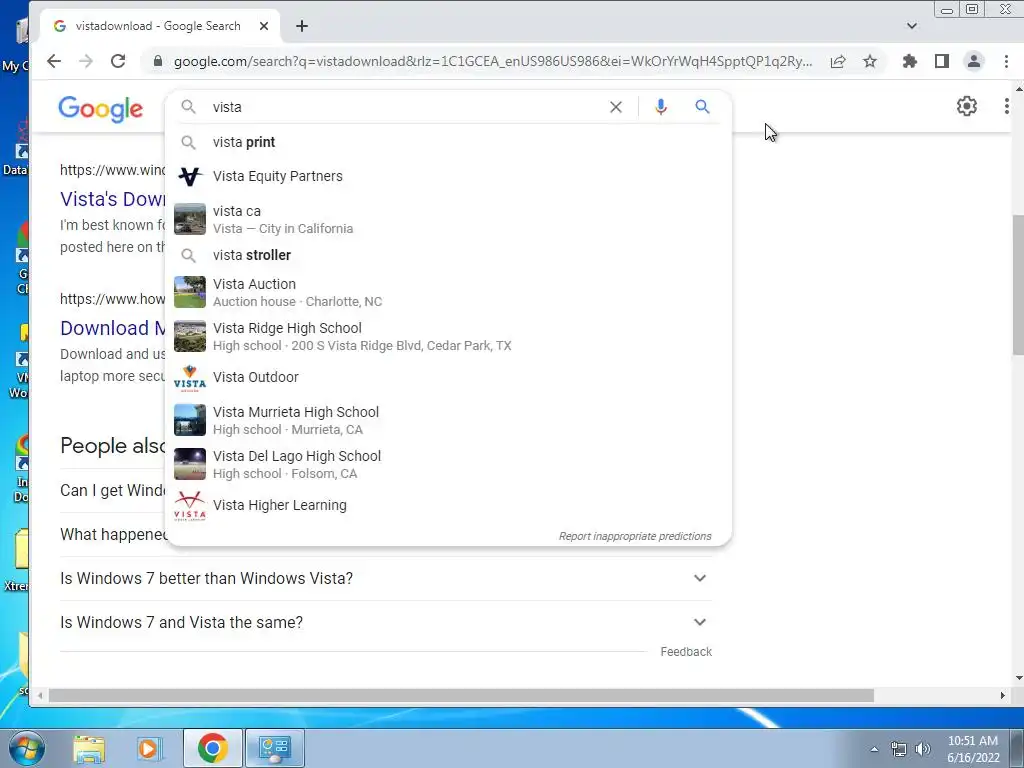Viewport: 1024px width, 768px height.
Task: Switch to Chrome in the taskbar
Action: coord(213,748)
